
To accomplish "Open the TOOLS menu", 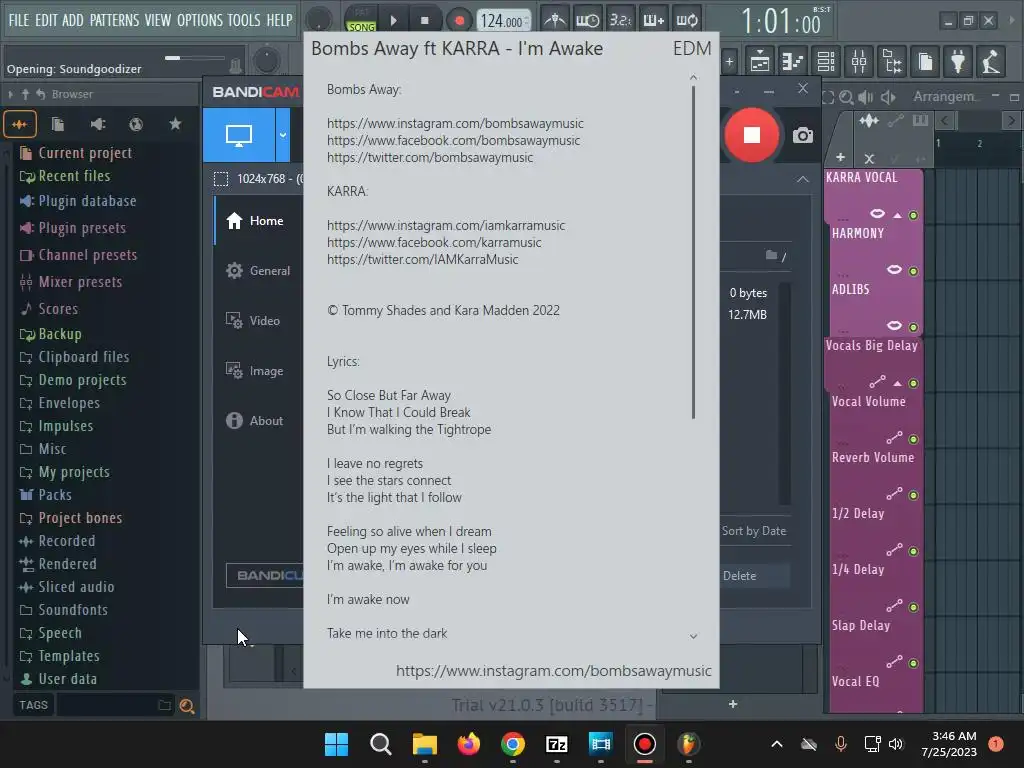I will (244, 20).
